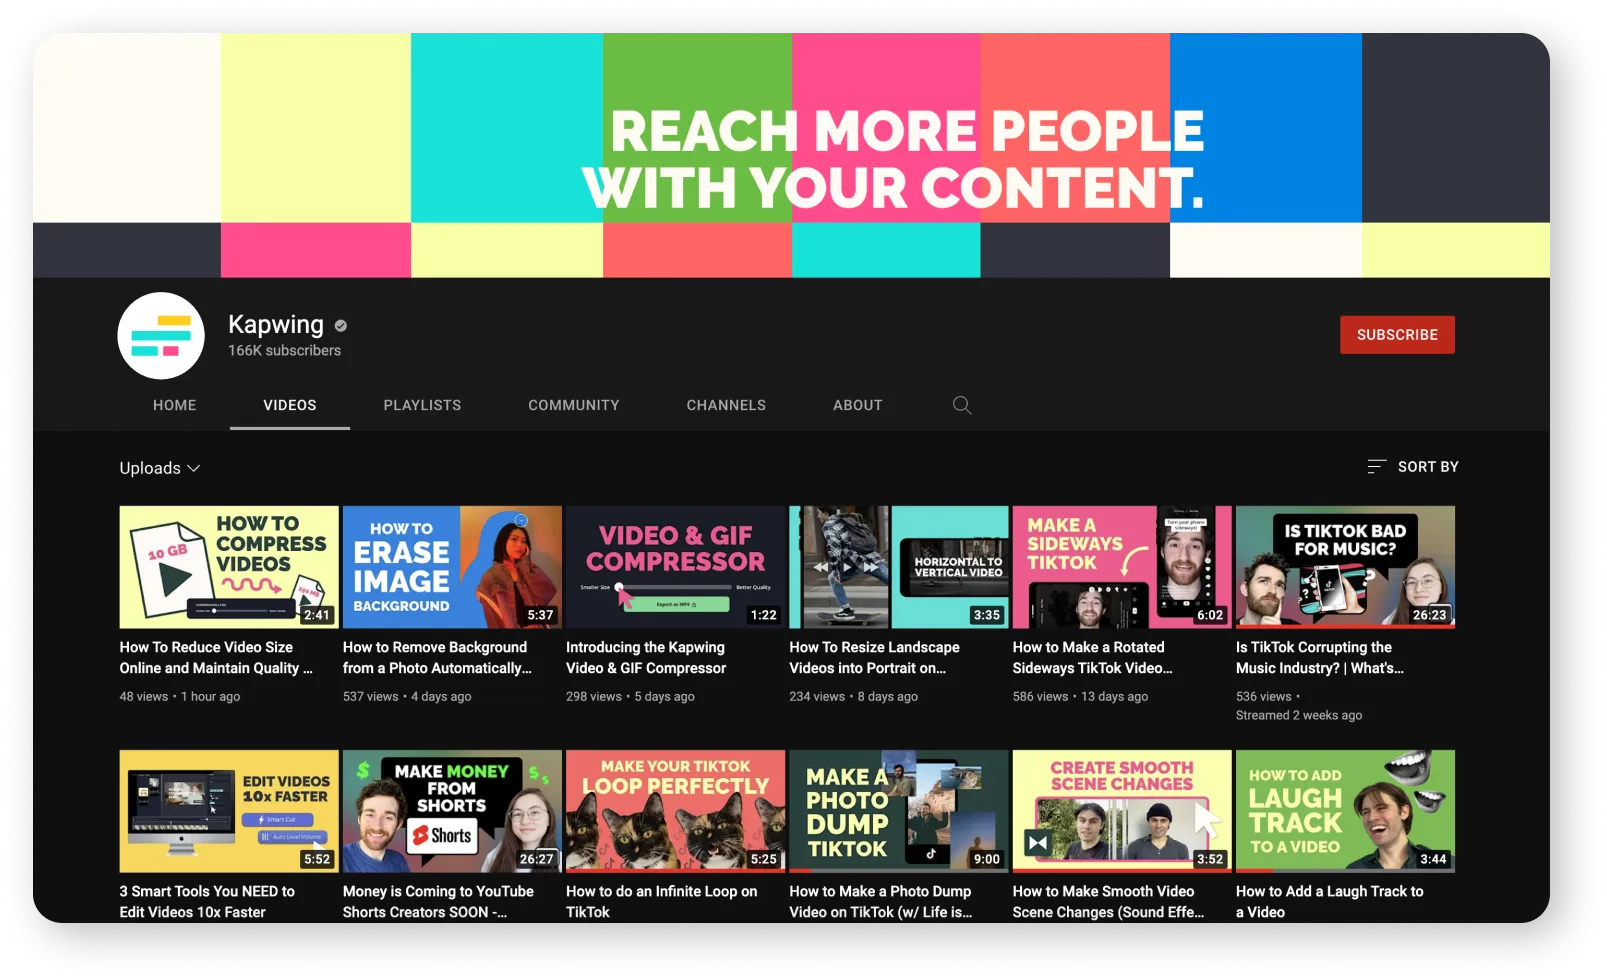
Task: Expand the Uploads dropdown
Action: coord(160,468)
